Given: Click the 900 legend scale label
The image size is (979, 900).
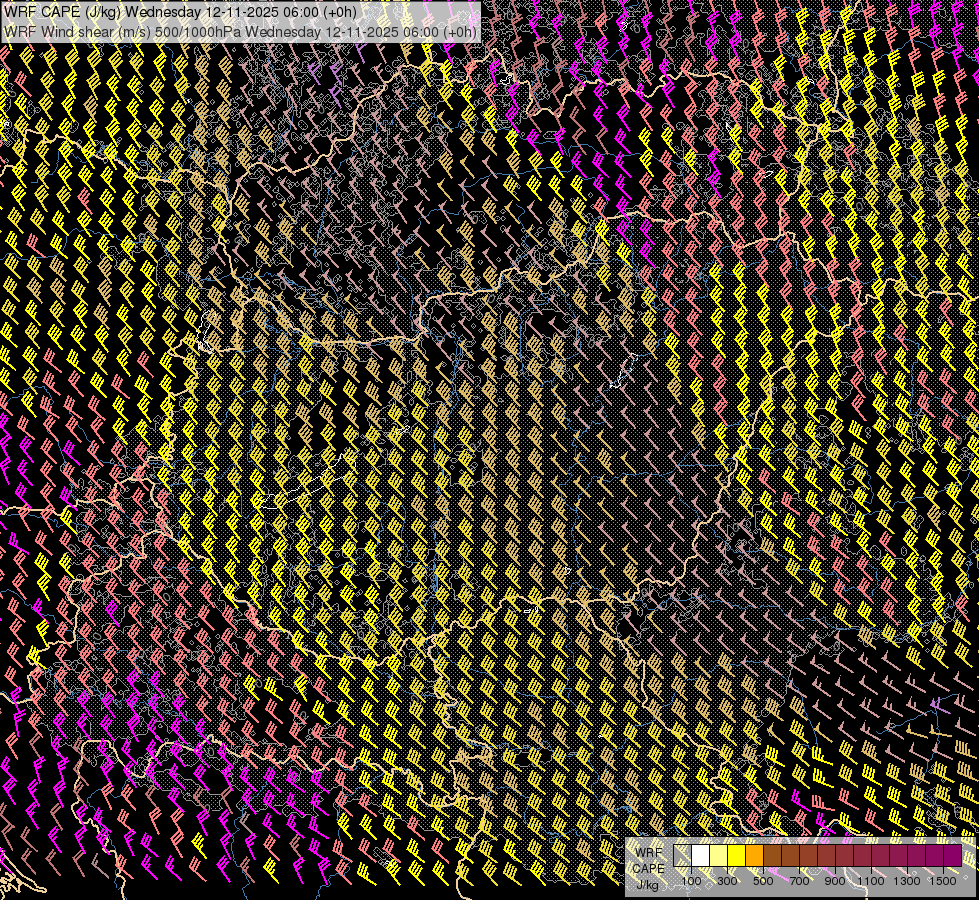Looking at the screenshot, I should click(835, 881).
